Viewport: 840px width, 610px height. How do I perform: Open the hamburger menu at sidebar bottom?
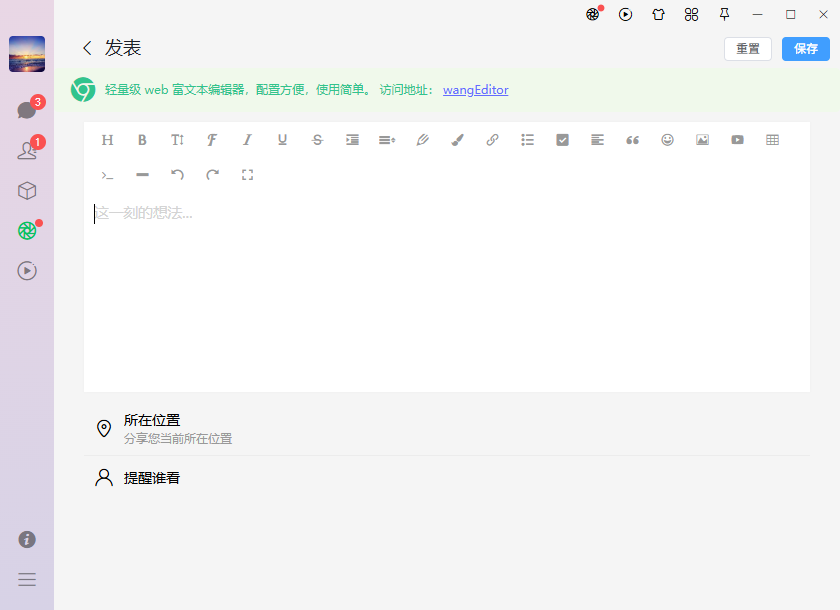click(27, 579)
